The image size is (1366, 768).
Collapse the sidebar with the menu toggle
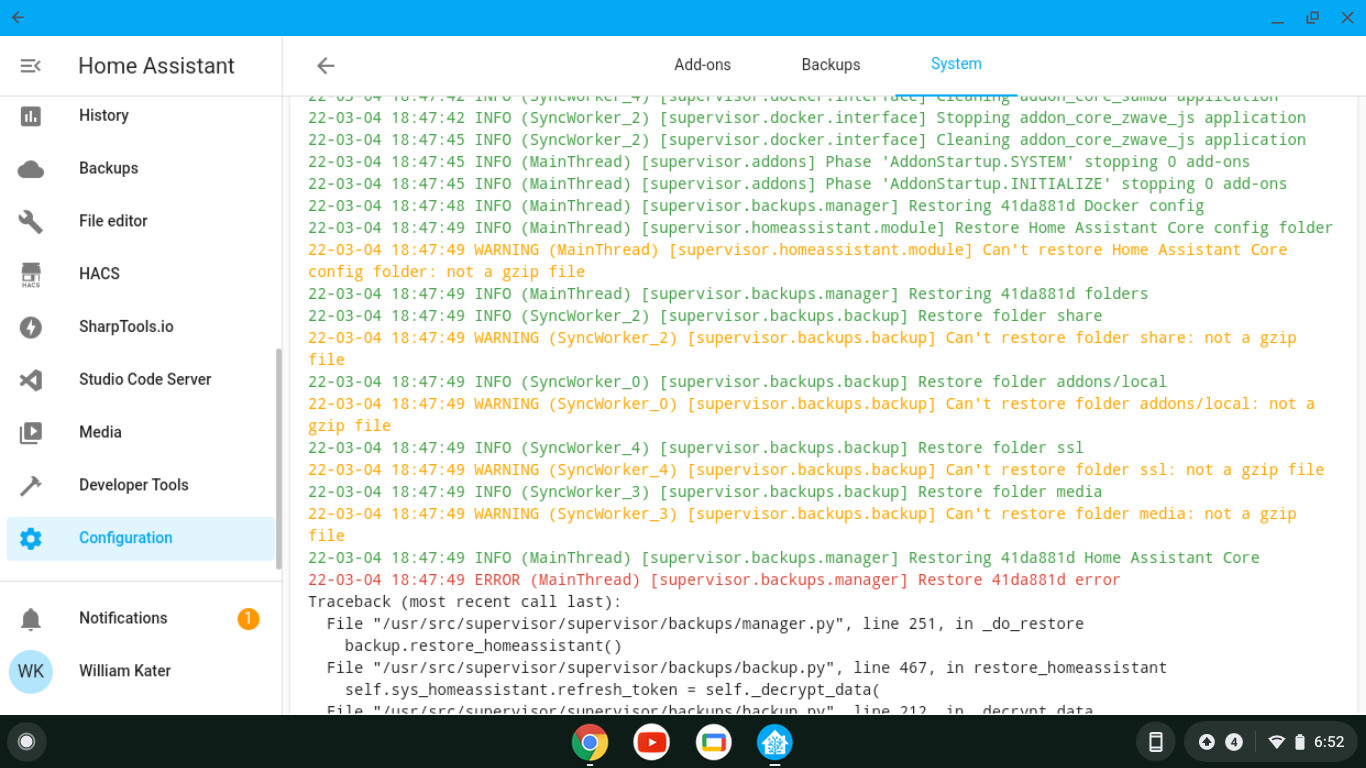click(30, 65)
